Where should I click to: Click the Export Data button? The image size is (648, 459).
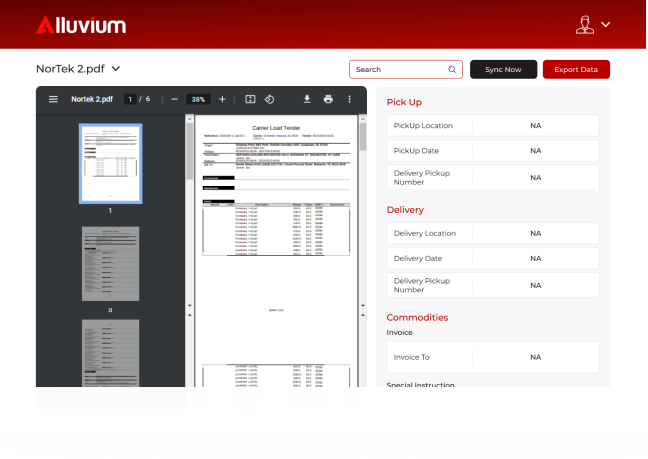click(x=576, y=70)
